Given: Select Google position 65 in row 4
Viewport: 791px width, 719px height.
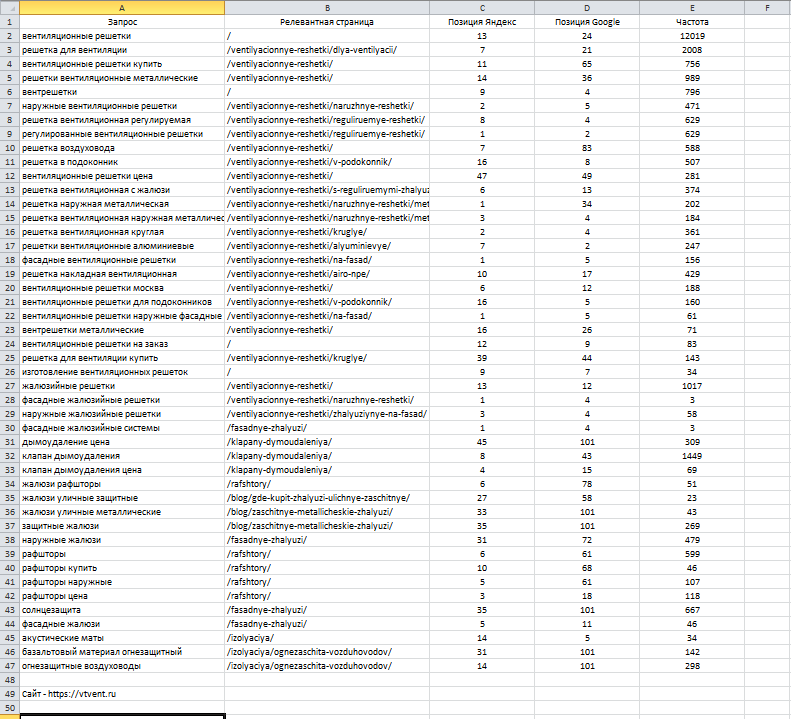Looking at the screenshot, I should tap(587, 64).
